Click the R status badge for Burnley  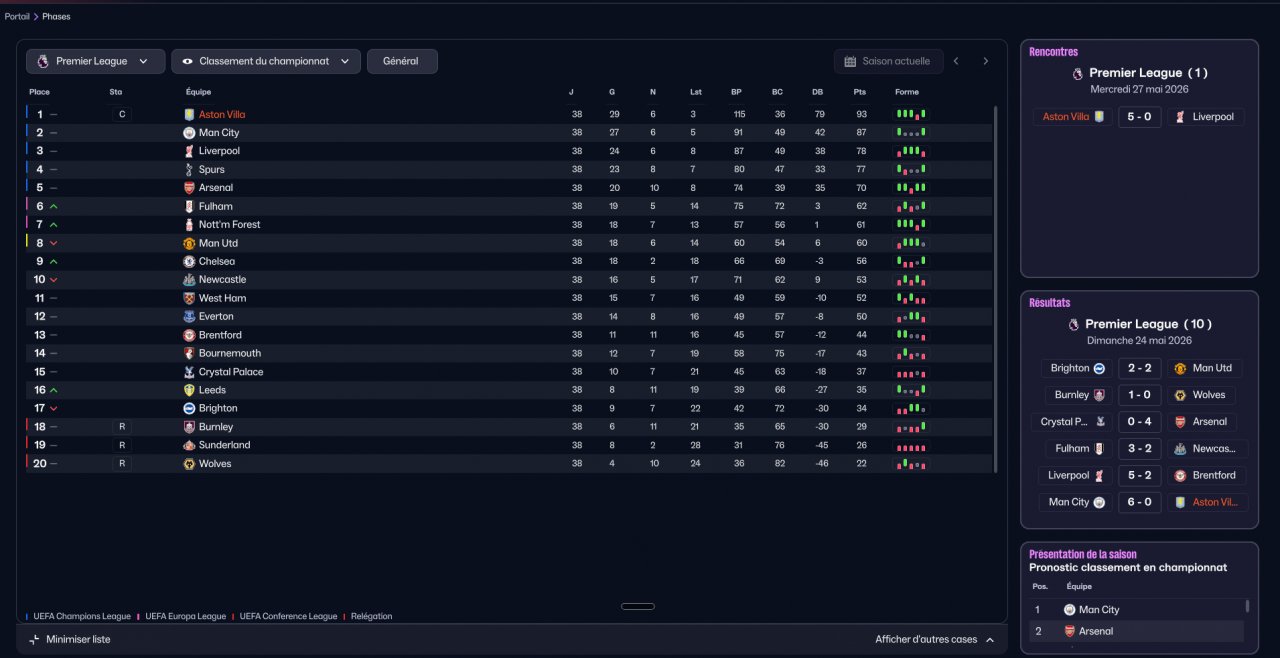click(x=122, y=427)
